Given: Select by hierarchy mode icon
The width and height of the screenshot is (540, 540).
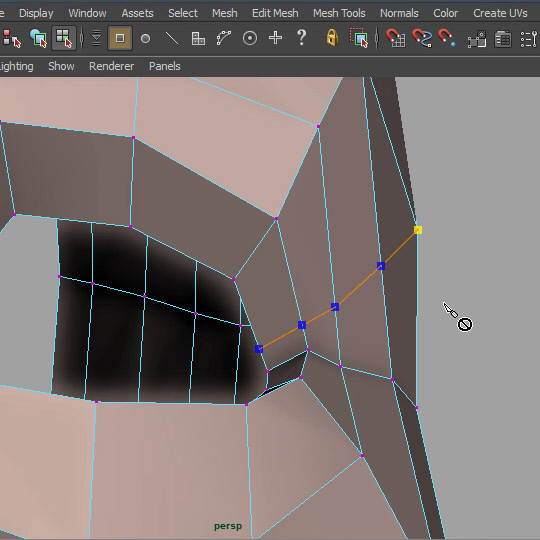Looking at the screenshot, I should click(x=10, y=38).
